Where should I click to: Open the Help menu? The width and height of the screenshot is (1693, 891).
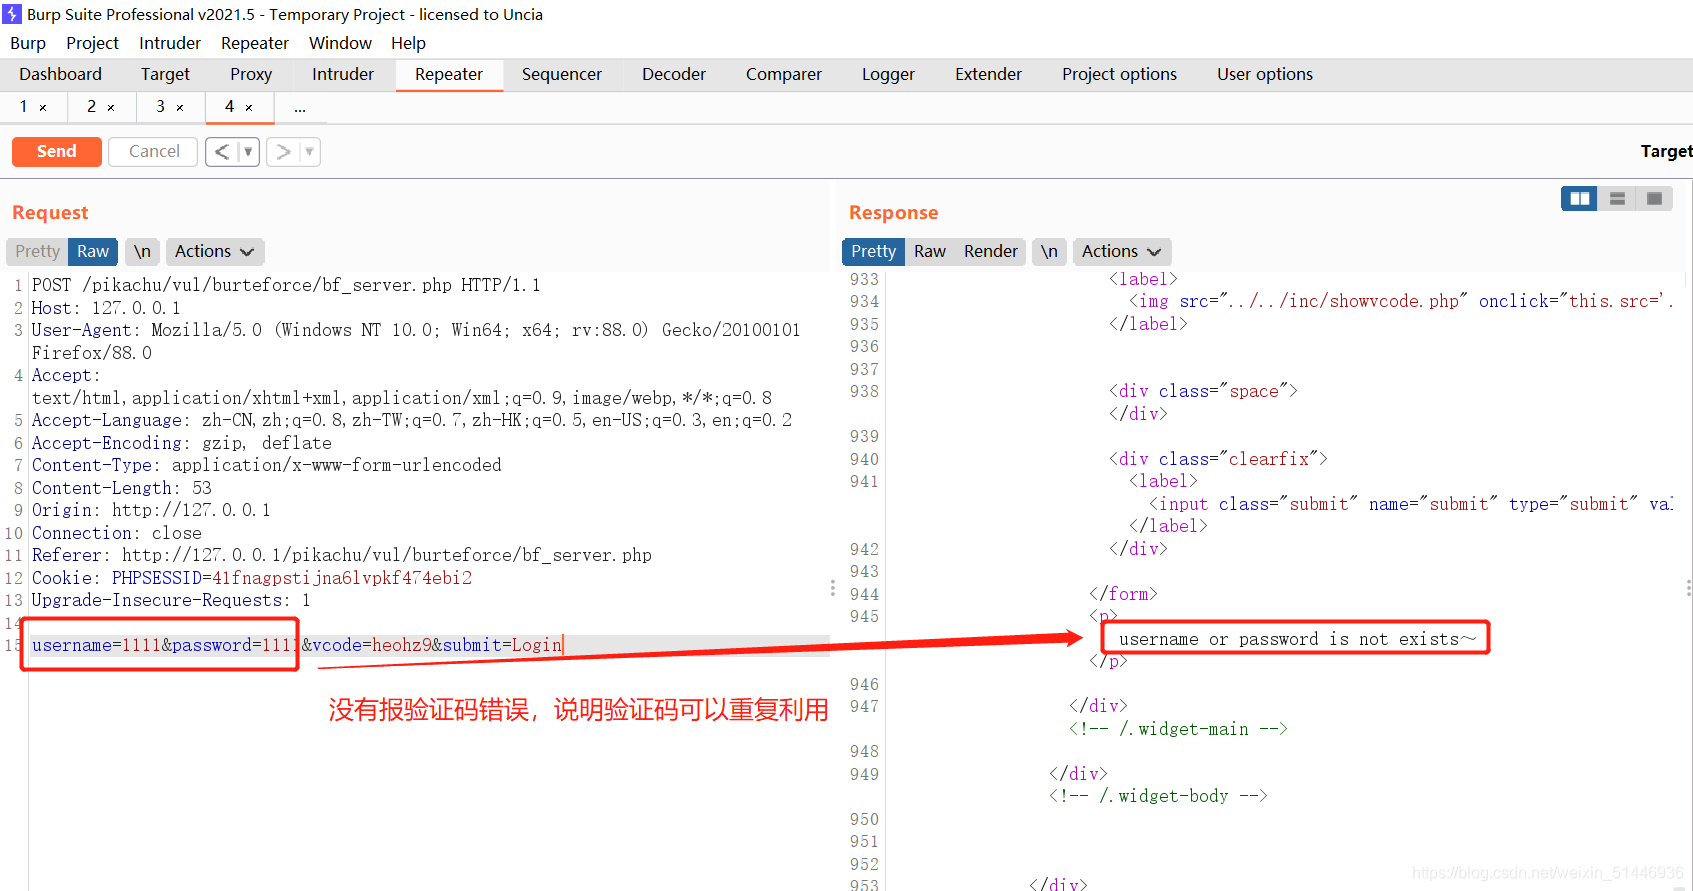tap(408, 43)
